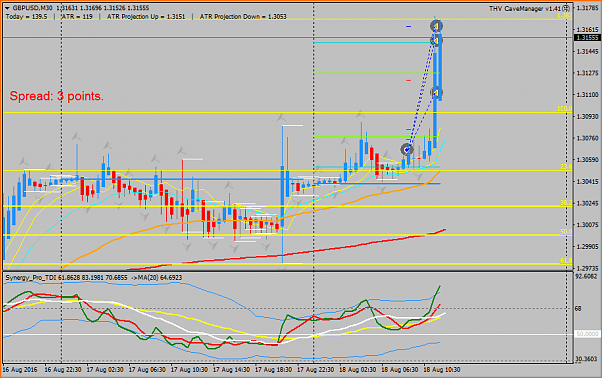602x378 pixels.
Task: Open the chart menu triangle beside GBPUSD,M30
Action: coord(7,8)
